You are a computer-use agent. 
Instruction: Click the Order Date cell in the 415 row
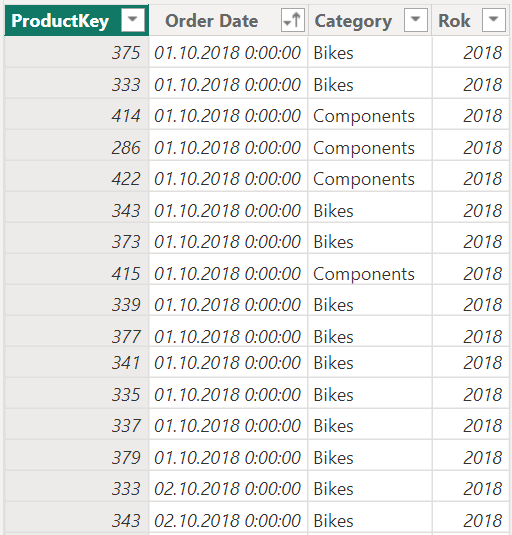pyautogui.click(x=229, y=274)
